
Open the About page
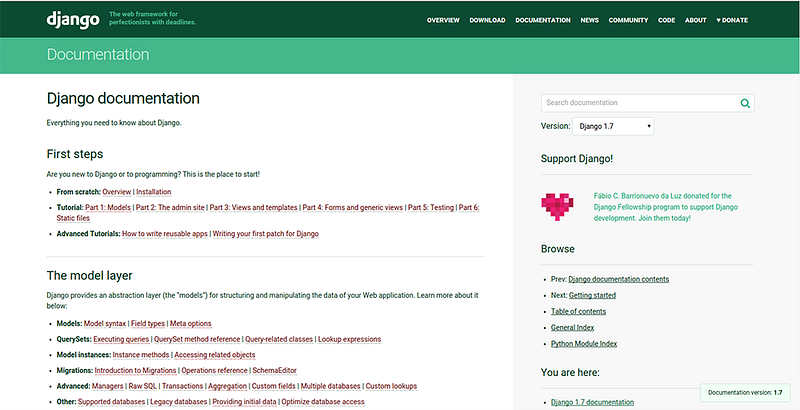click(x=695, y=20)
